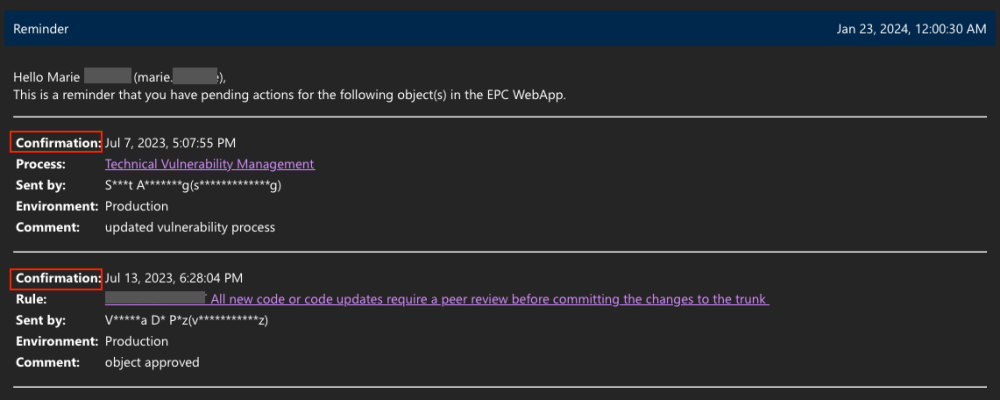Open the Technical Vulnerability Management link
The image size is (1000, 400).
[x=209, y=164]
